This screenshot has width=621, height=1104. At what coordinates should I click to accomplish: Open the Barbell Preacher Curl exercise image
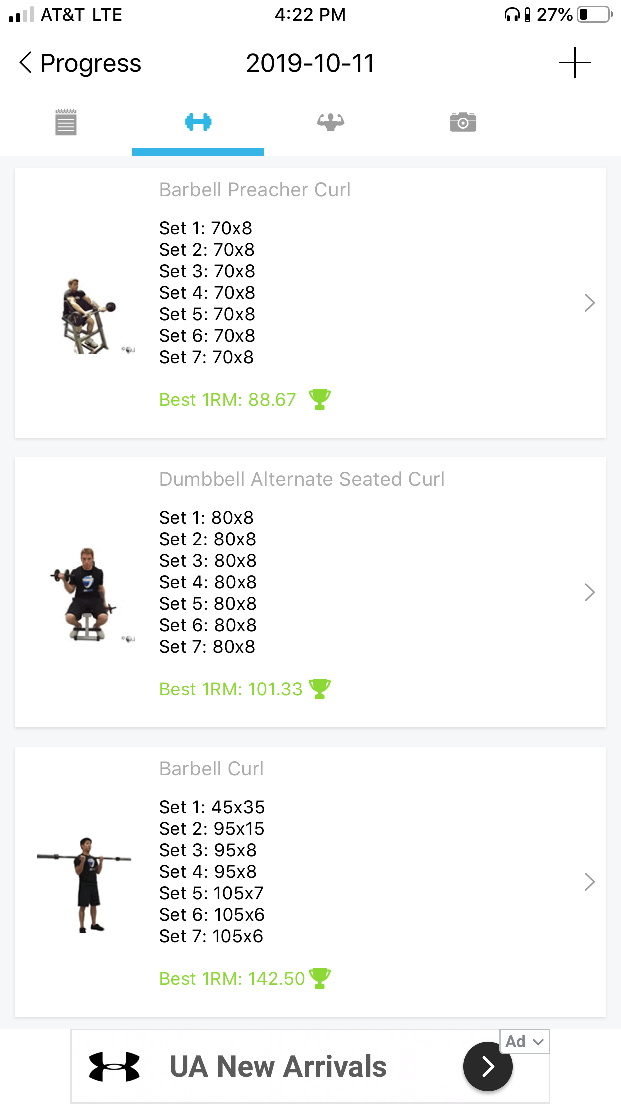coord(88,314)
